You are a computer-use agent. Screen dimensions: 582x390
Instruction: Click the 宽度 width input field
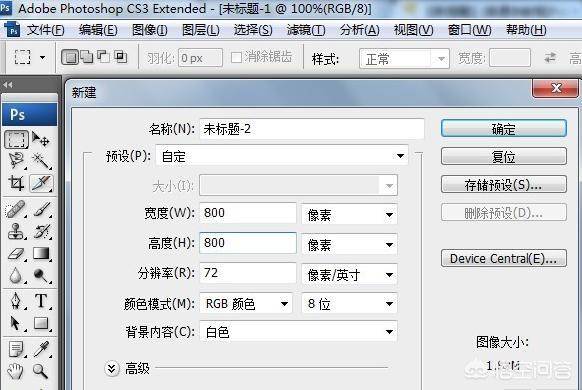(248, 213)
